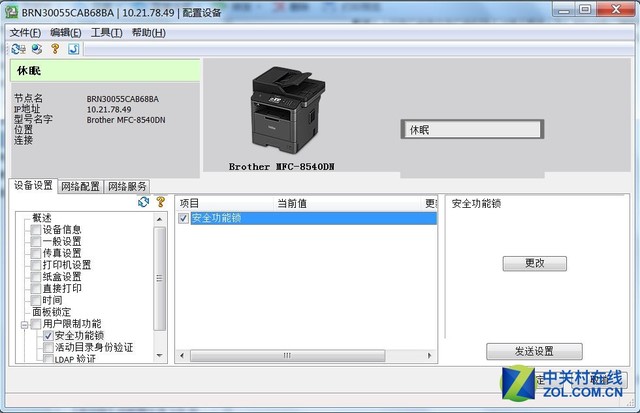
Task: Click the IP address 10.21.78.49 value
Action: (109, 109)
